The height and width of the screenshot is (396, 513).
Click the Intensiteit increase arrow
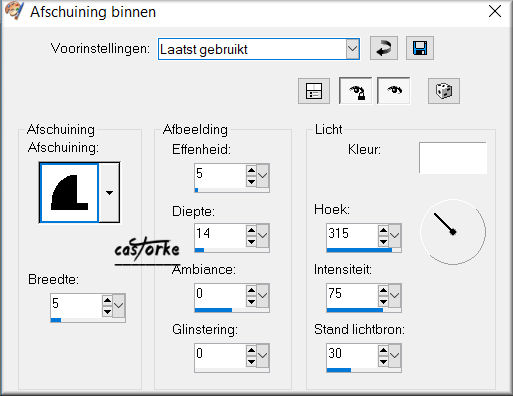383,290
